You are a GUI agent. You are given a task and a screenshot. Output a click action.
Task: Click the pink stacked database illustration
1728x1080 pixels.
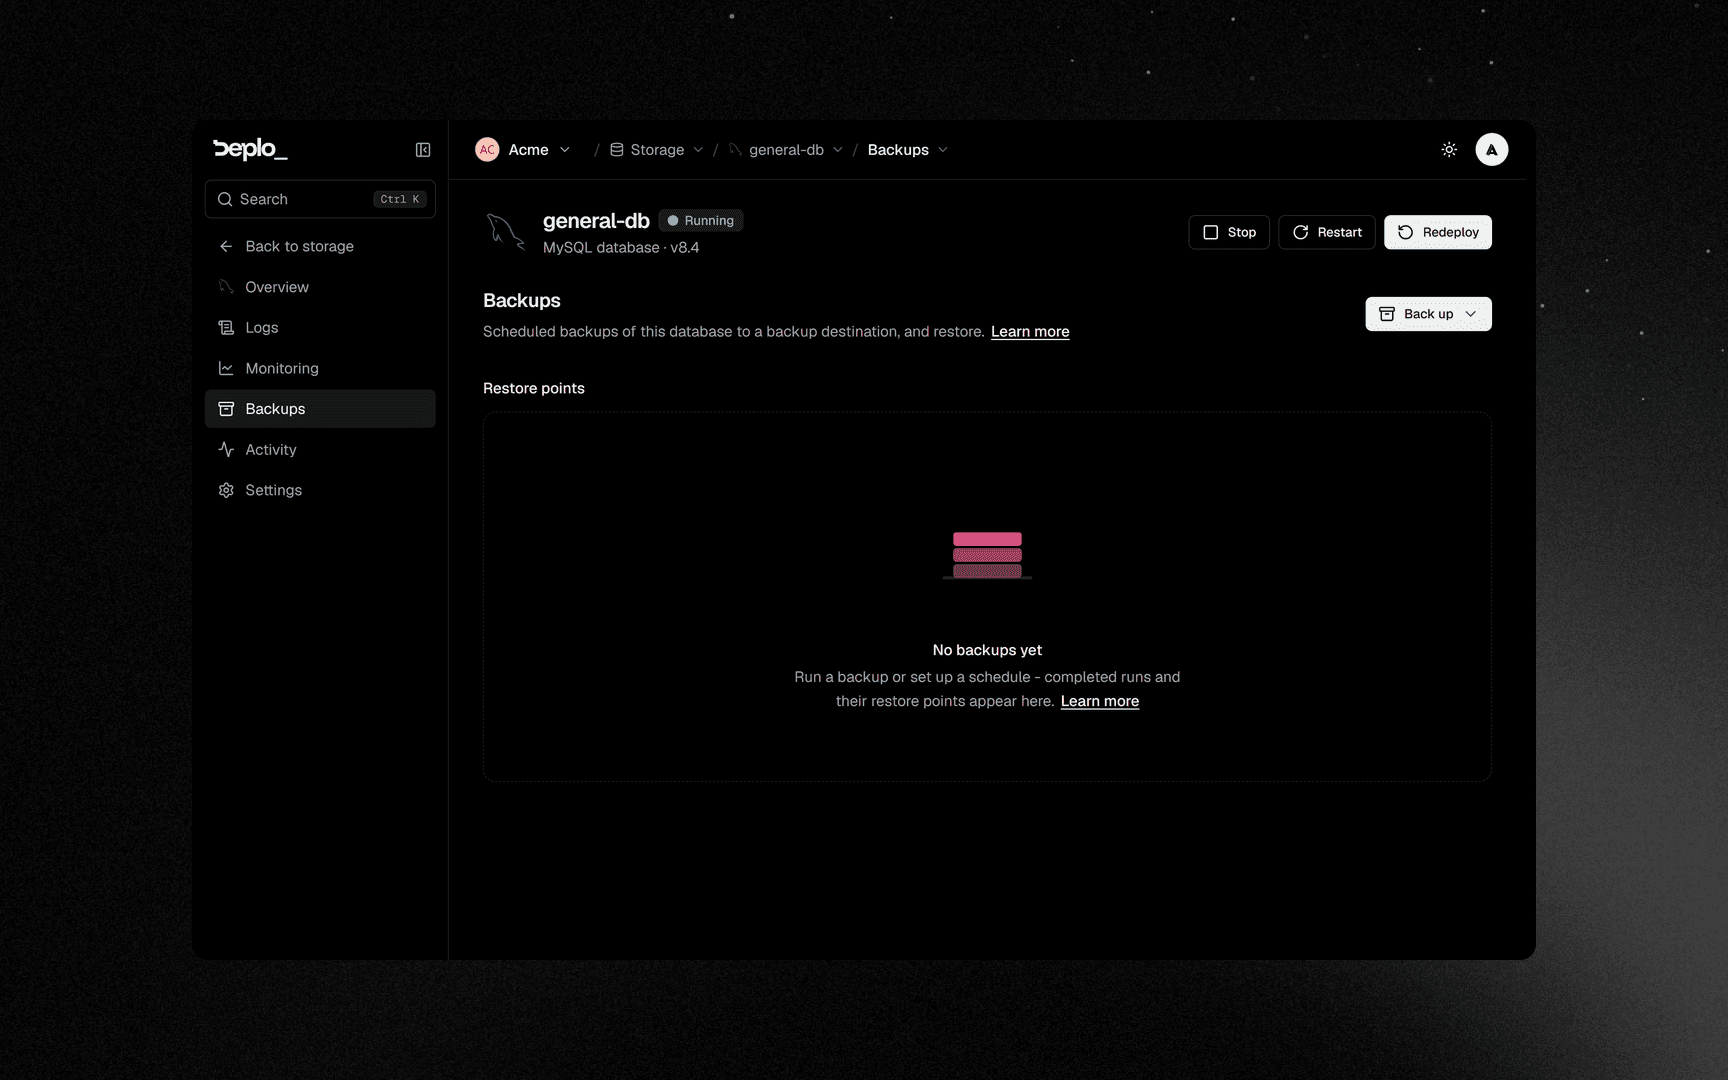click(x=987, y=555)
